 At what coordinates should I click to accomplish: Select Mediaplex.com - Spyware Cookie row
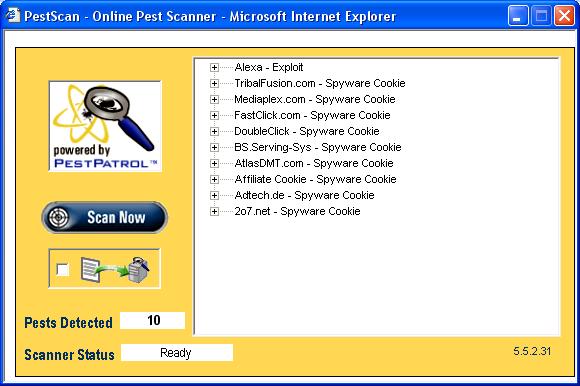[x=315, y=99]
